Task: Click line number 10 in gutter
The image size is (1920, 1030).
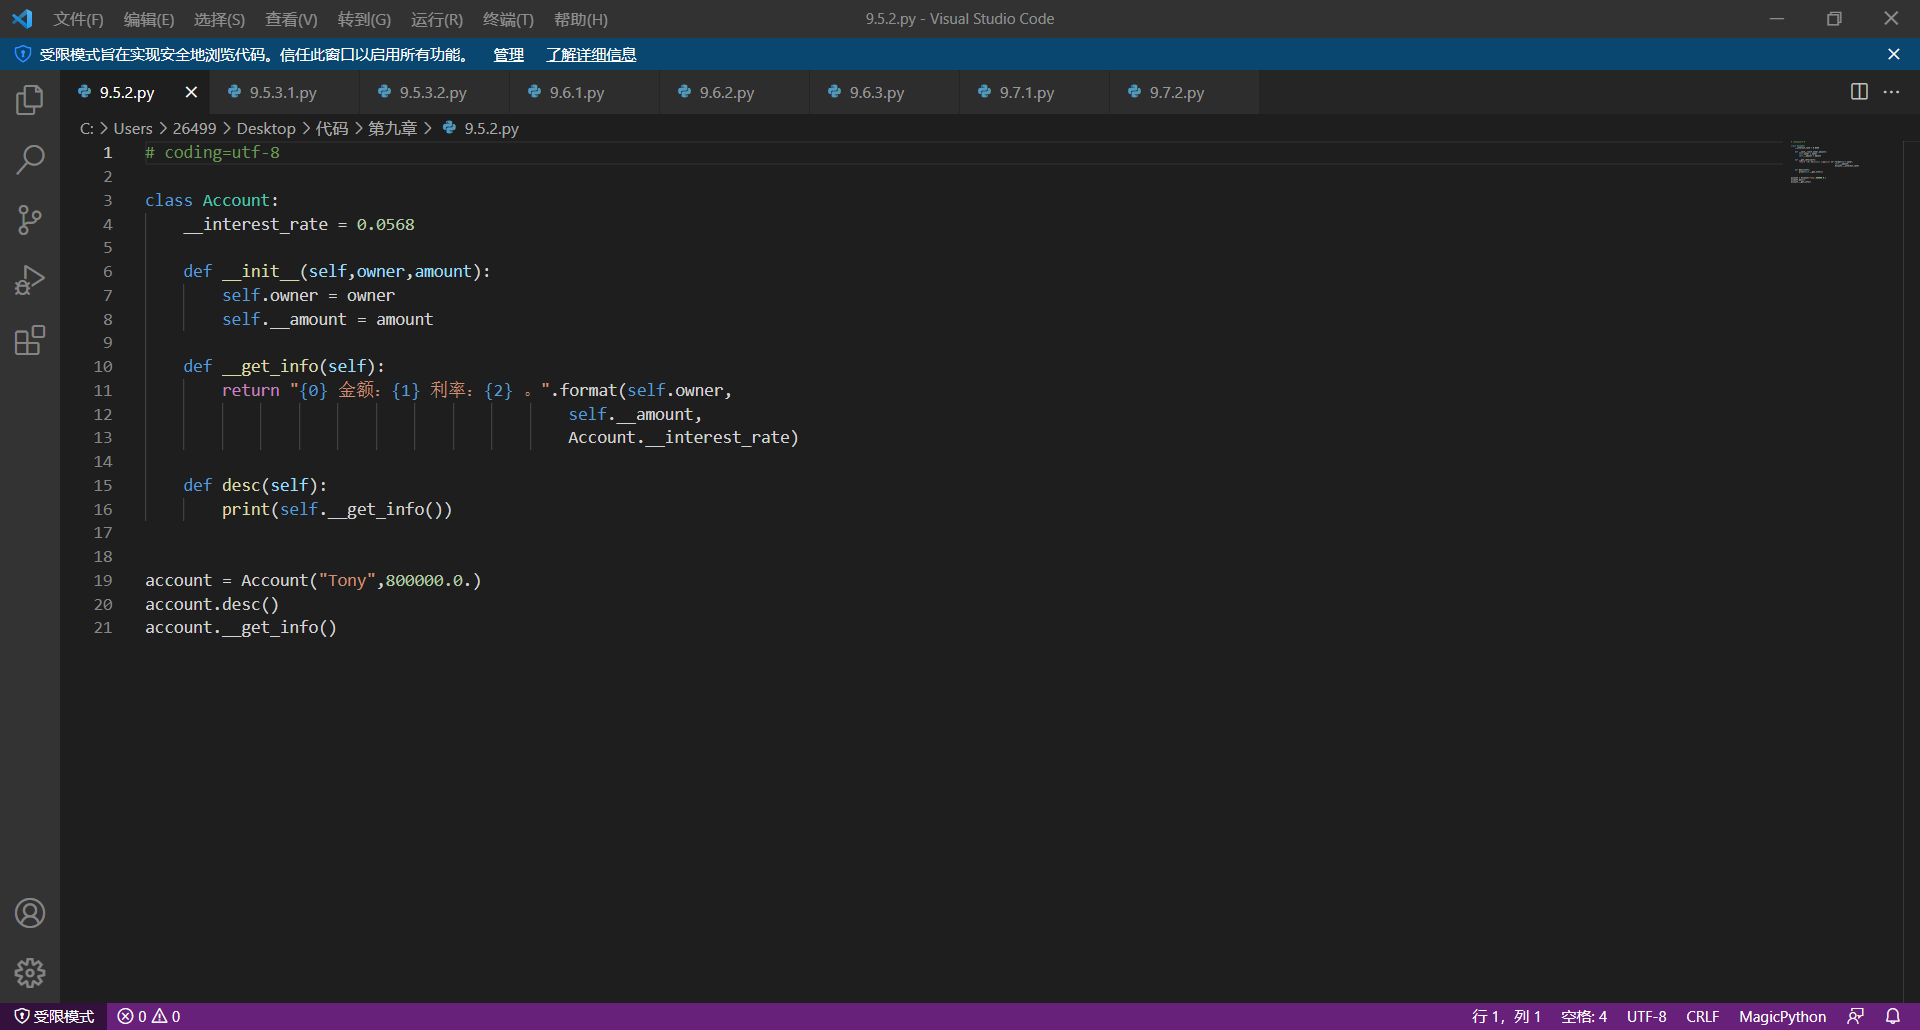Action: point(103,366)
